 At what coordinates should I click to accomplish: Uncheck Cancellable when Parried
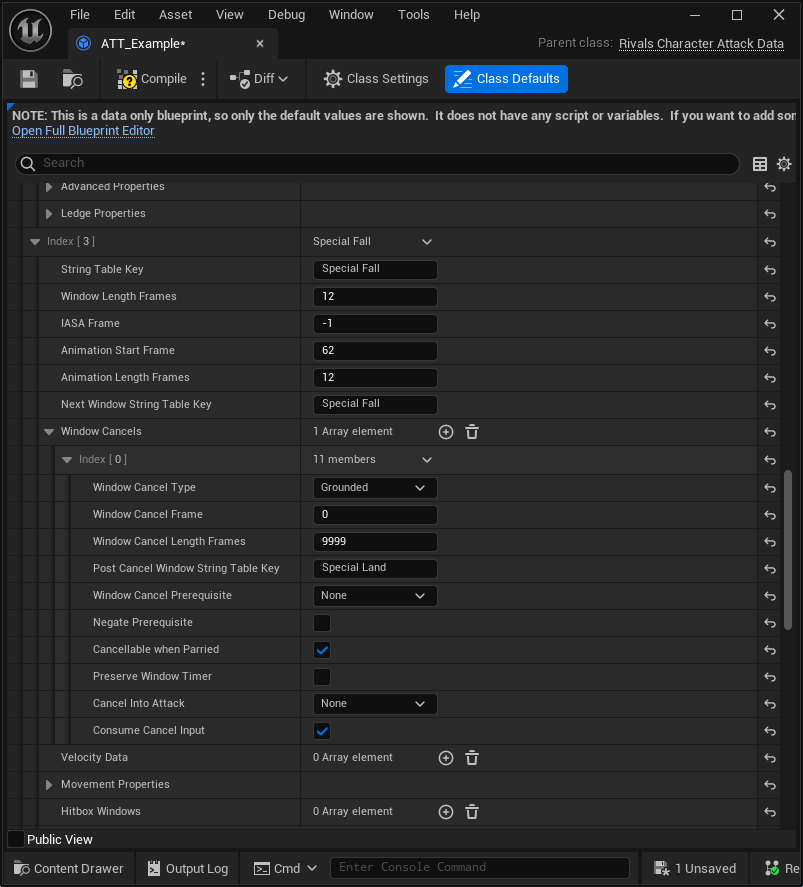click(x=322, y=650)
